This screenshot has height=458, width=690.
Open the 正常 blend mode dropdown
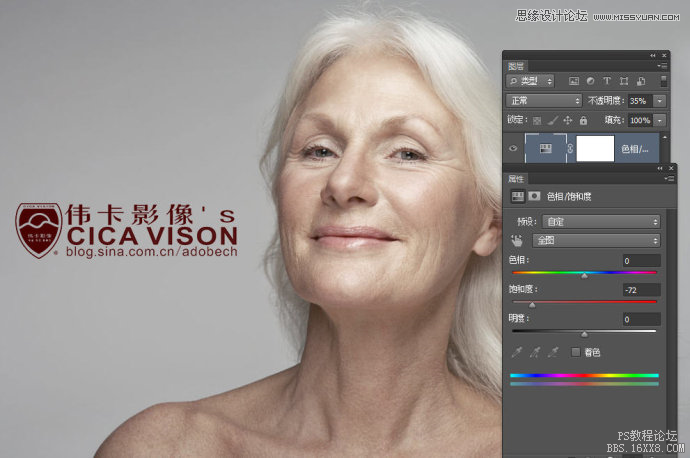pos(544,101)
